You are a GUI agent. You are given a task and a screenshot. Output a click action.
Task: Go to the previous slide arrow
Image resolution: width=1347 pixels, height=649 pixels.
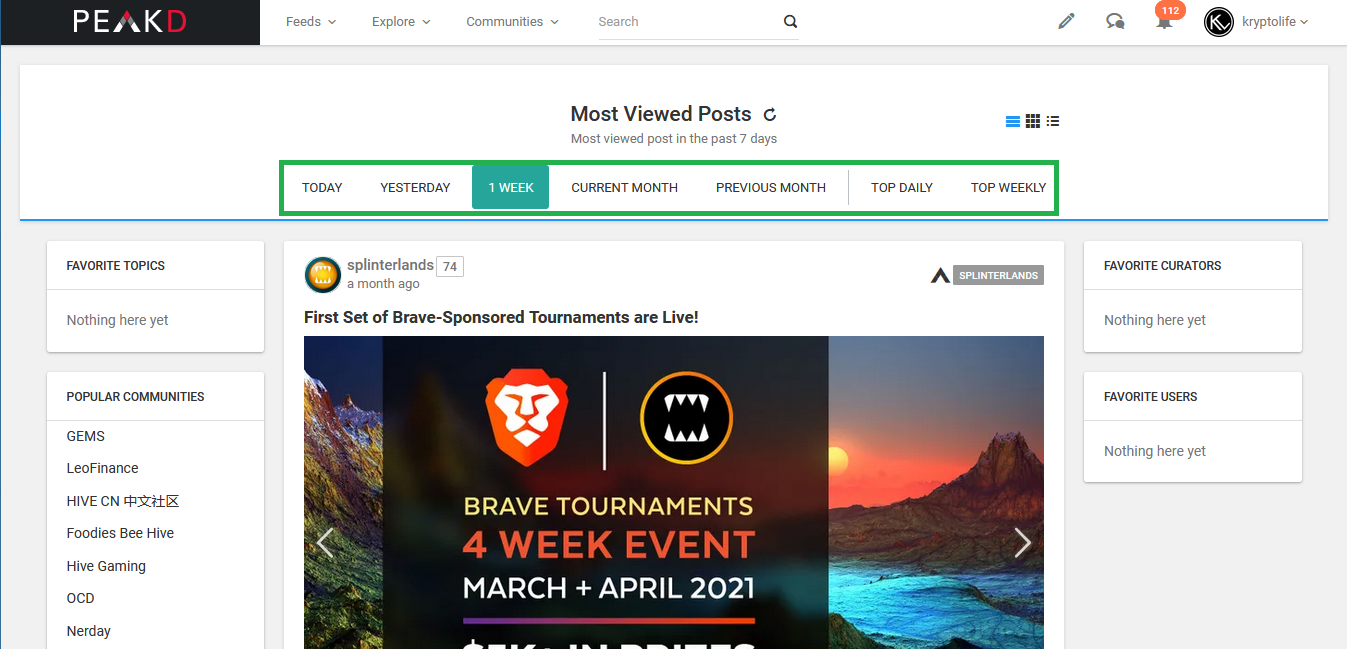coord(325,542)
